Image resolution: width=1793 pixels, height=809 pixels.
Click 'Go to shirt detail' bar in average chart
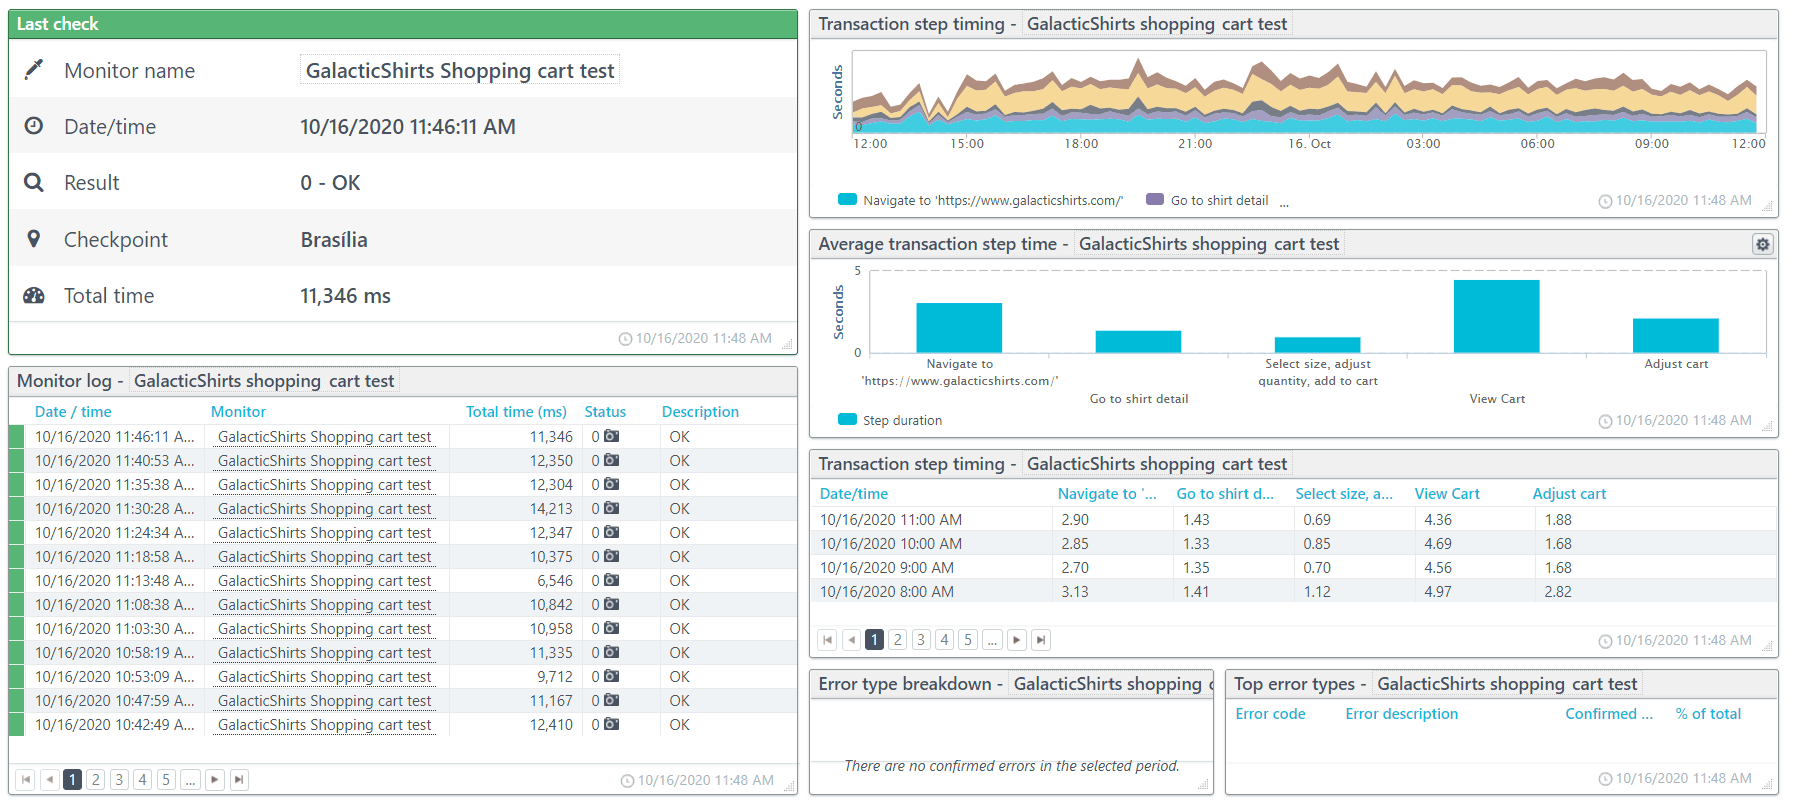[1138, 341]
